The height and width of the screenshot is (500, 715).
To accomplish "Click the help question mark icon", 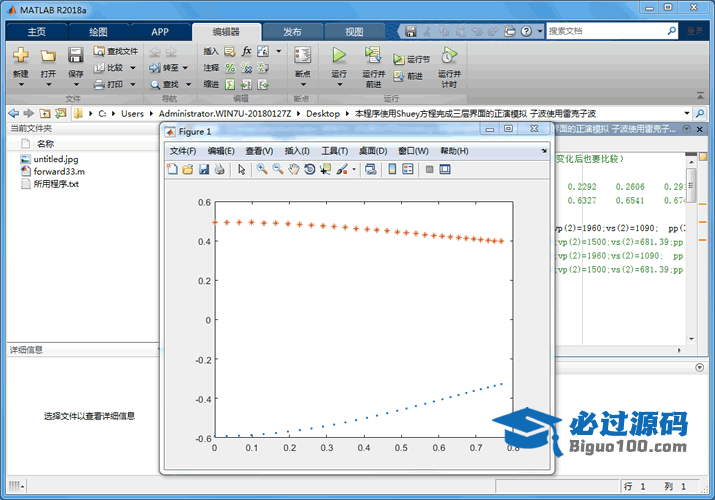I will 526,31.
